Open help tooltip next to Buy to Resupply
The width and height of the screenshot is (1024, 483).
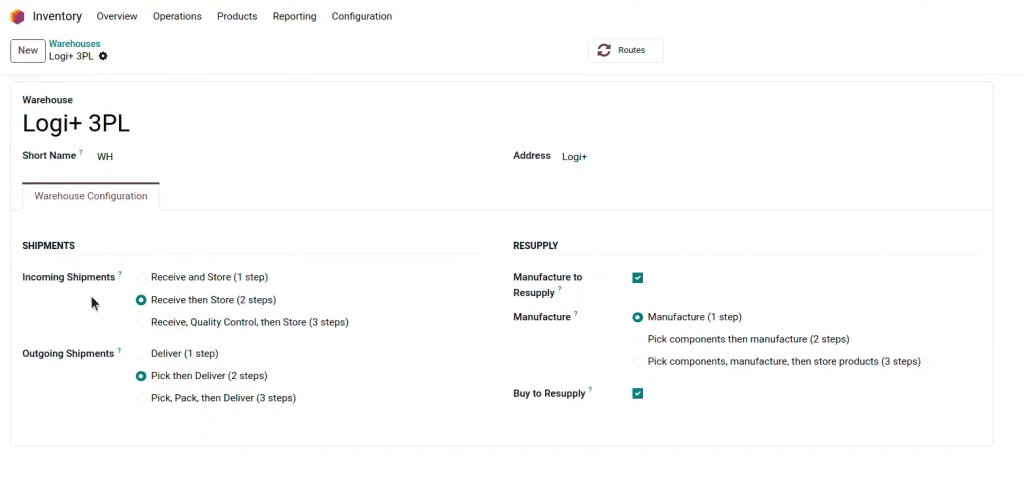tap(590, 390)
